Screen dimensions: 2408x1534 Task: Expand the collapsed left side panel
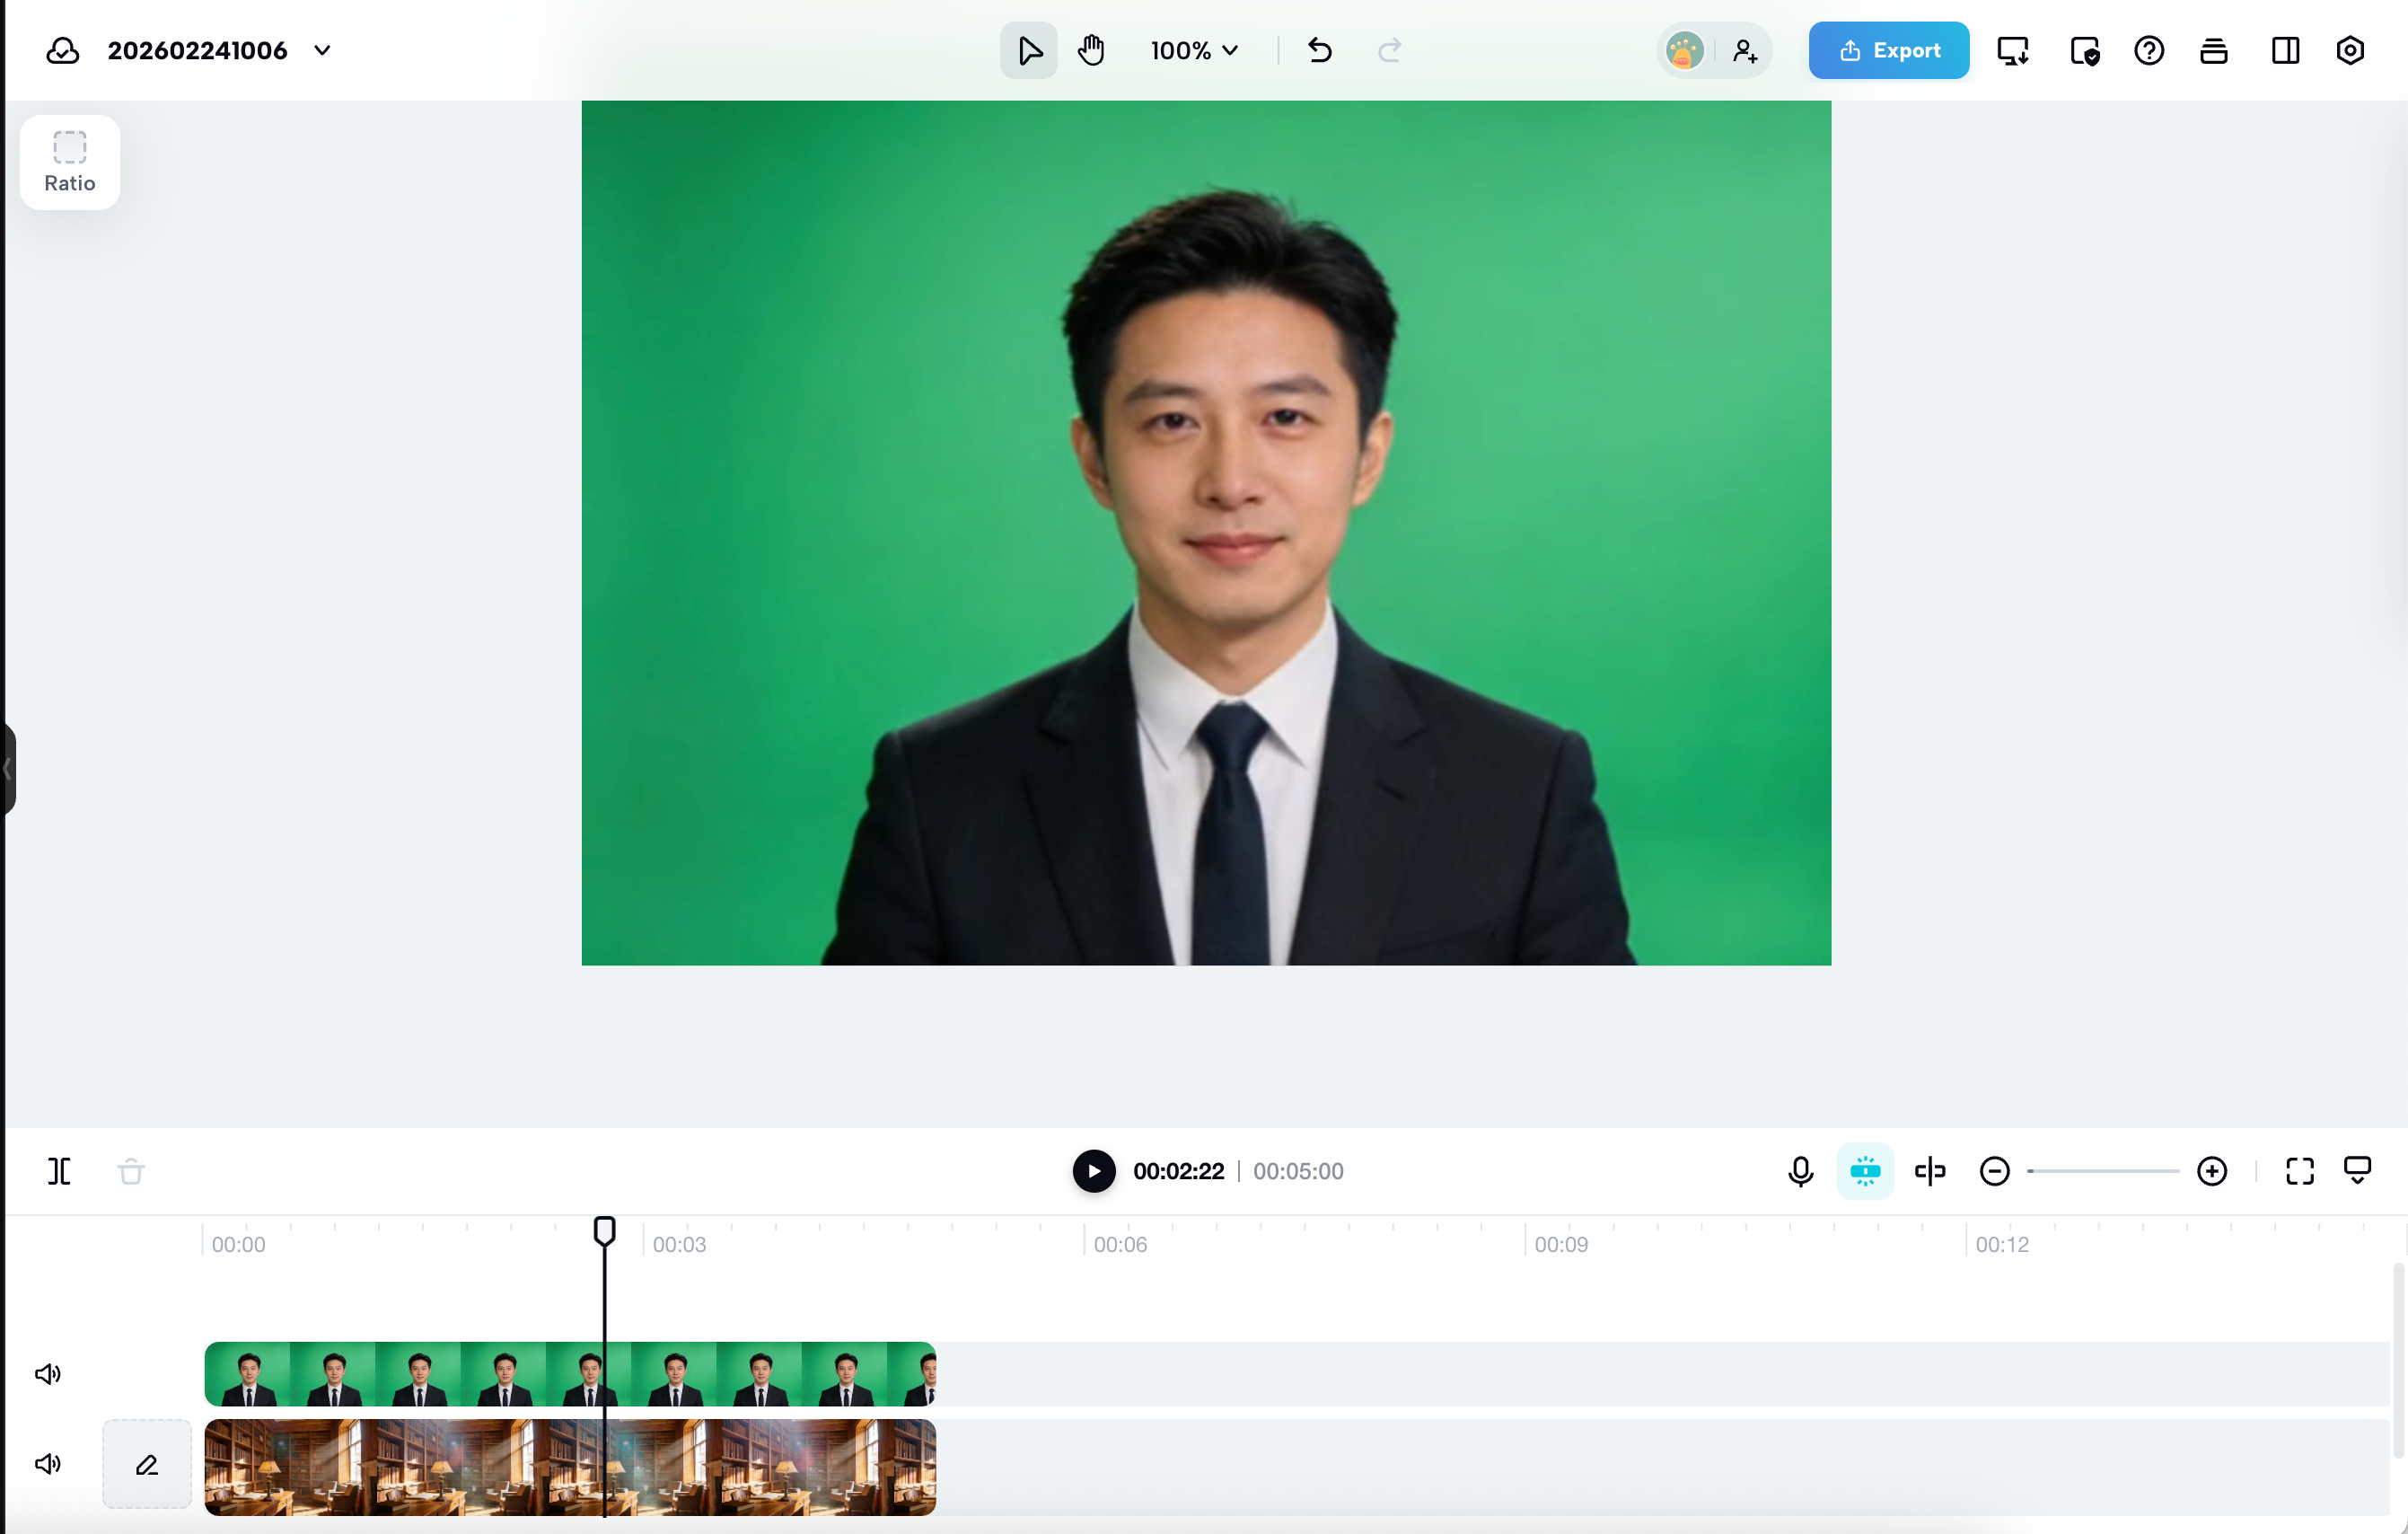pyautogui.click(x=8, y=768)
